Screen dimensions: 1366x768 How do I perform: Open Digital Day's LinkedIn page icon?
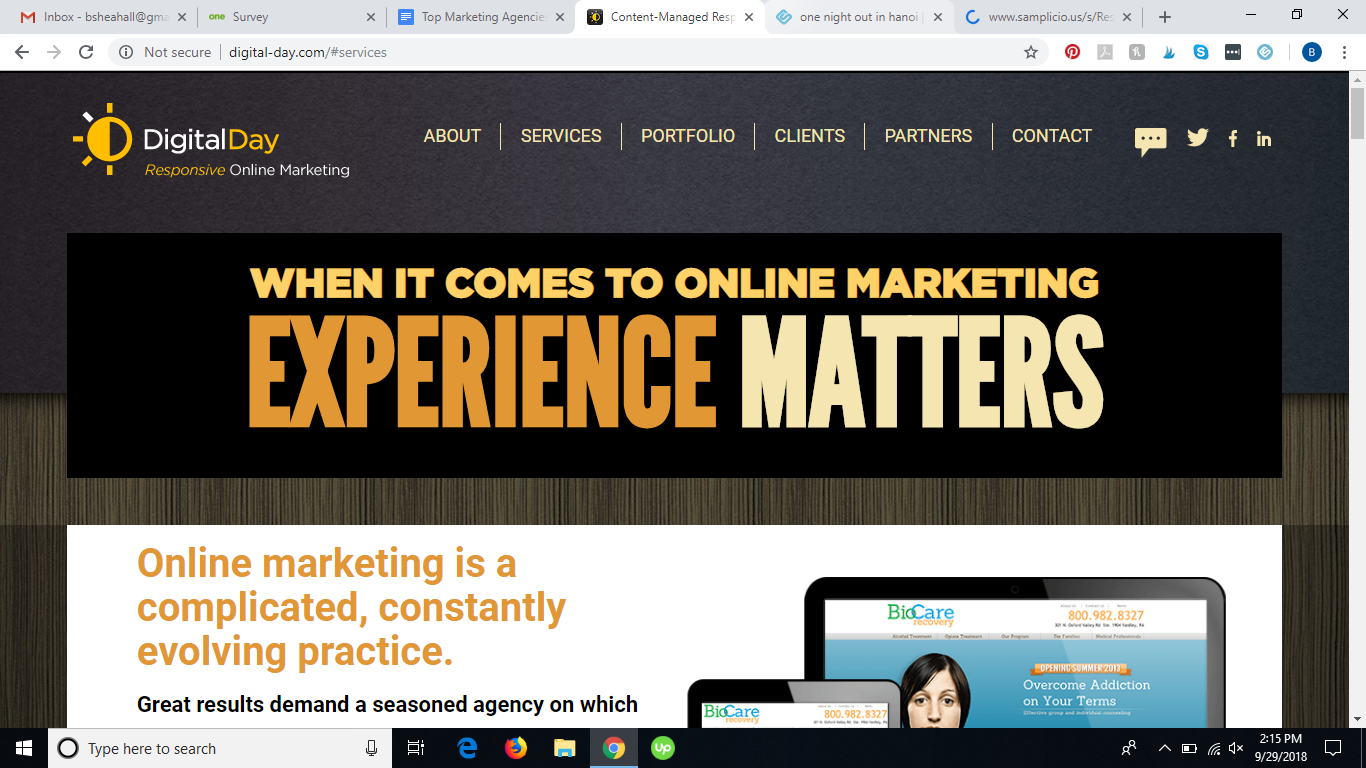1264,139
